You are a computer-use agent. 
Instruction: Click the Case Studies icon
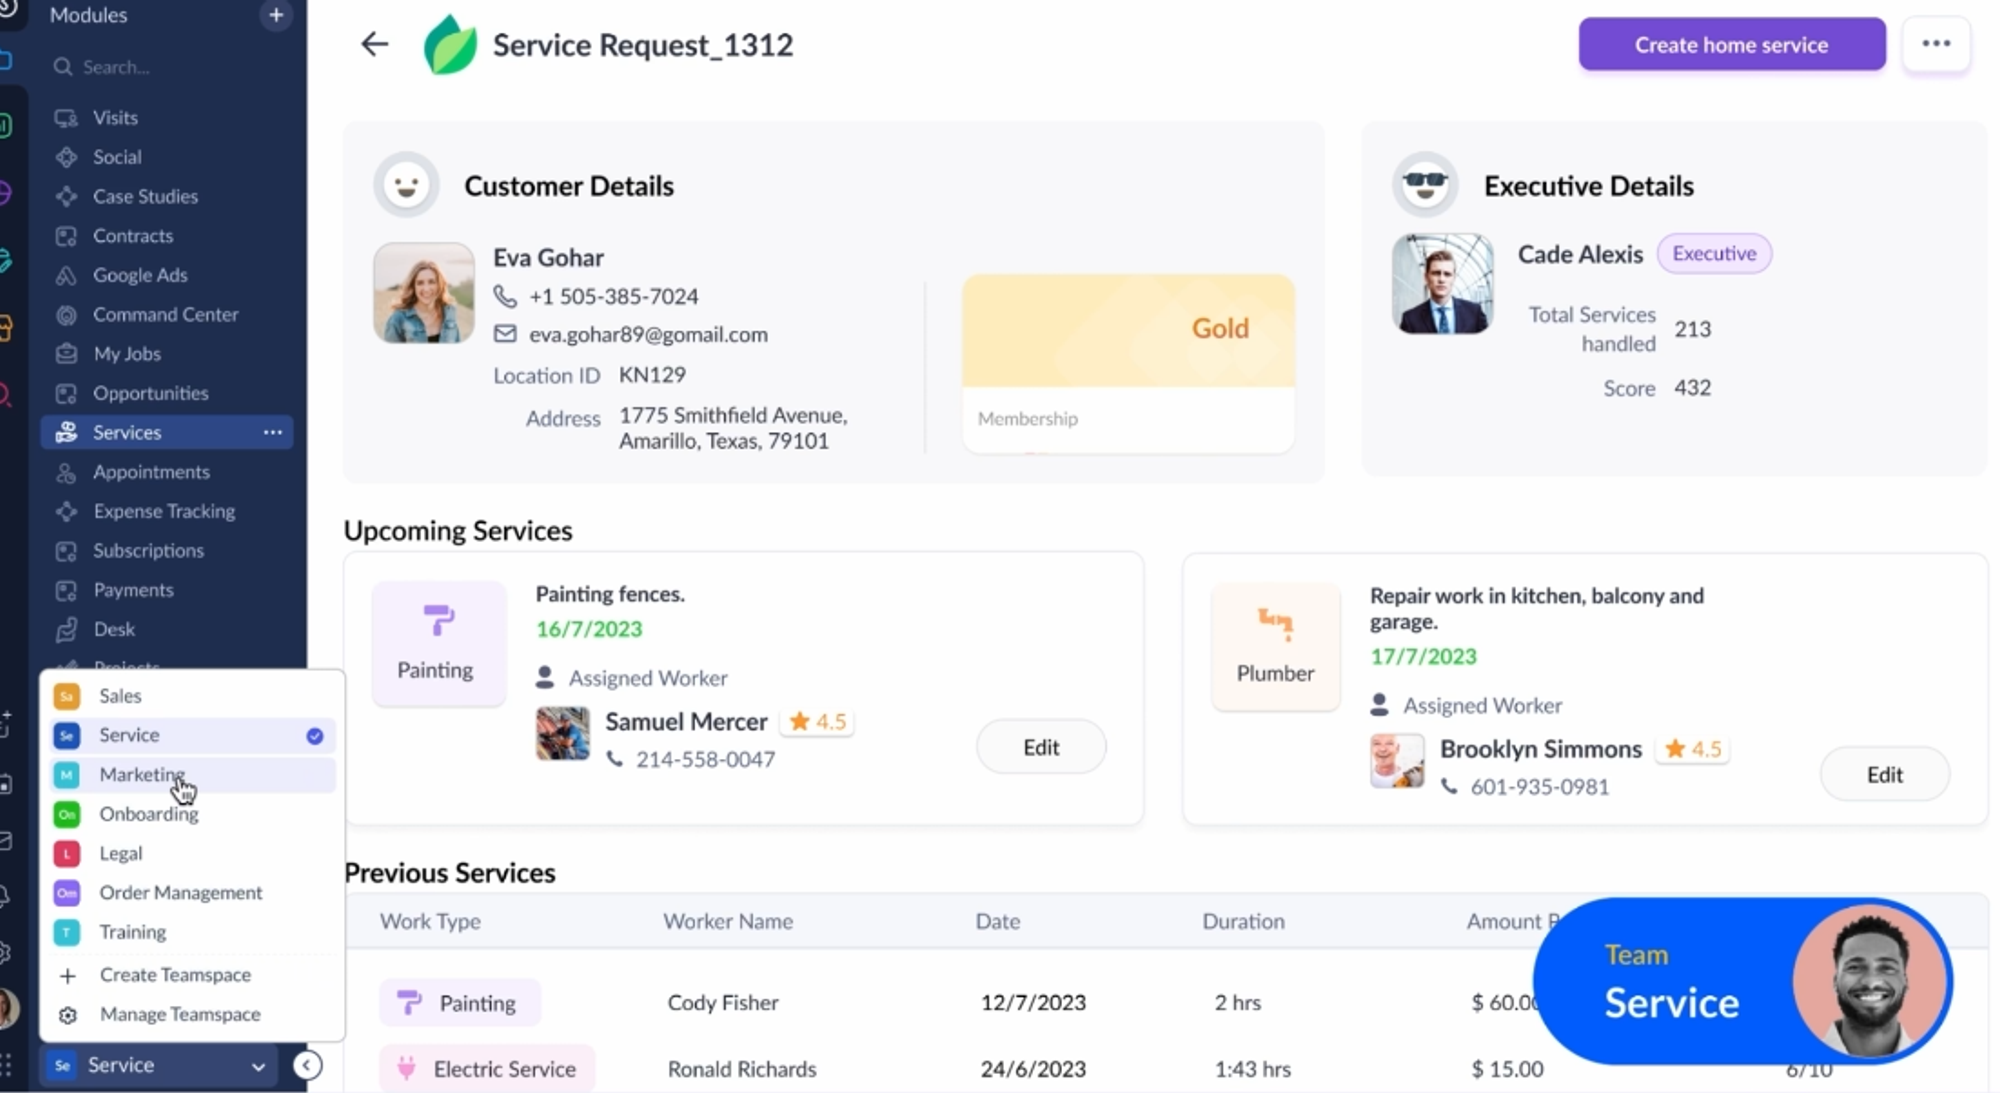pyautogui.click(x=66, y=196)
